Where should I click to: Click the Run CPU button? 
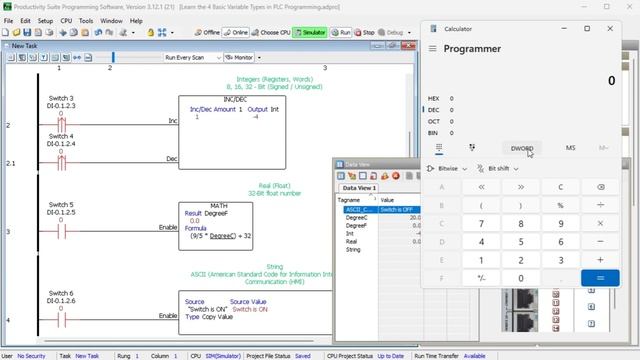[341, 32]
